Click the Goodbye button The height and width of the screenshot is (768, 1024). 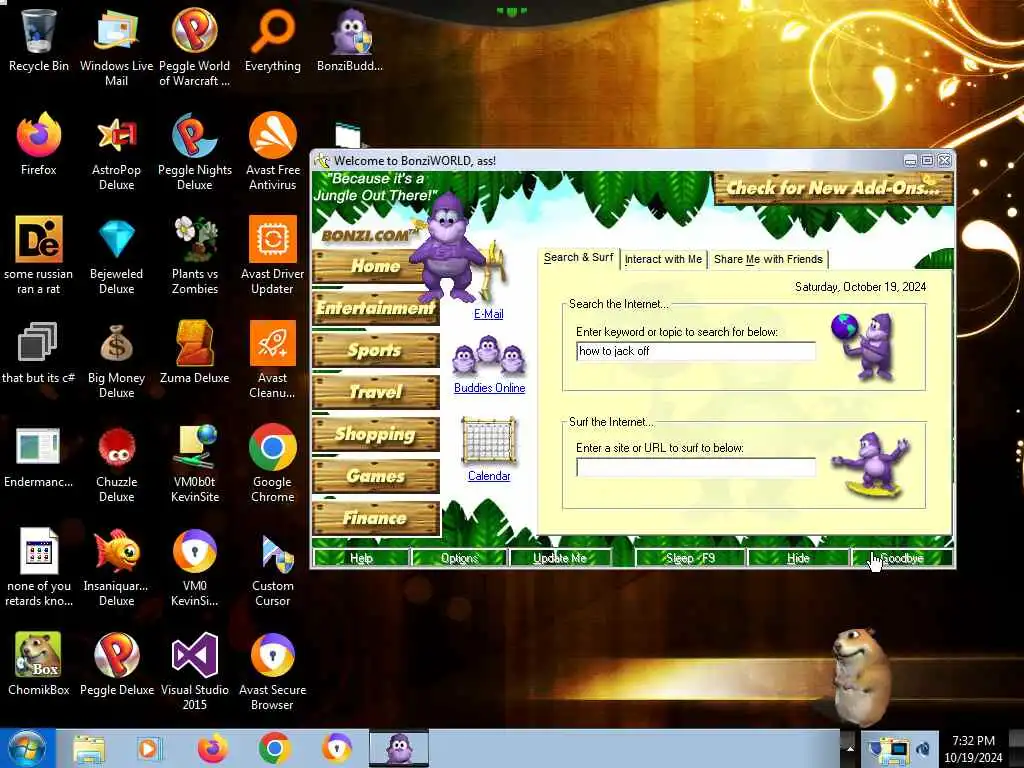902,558
